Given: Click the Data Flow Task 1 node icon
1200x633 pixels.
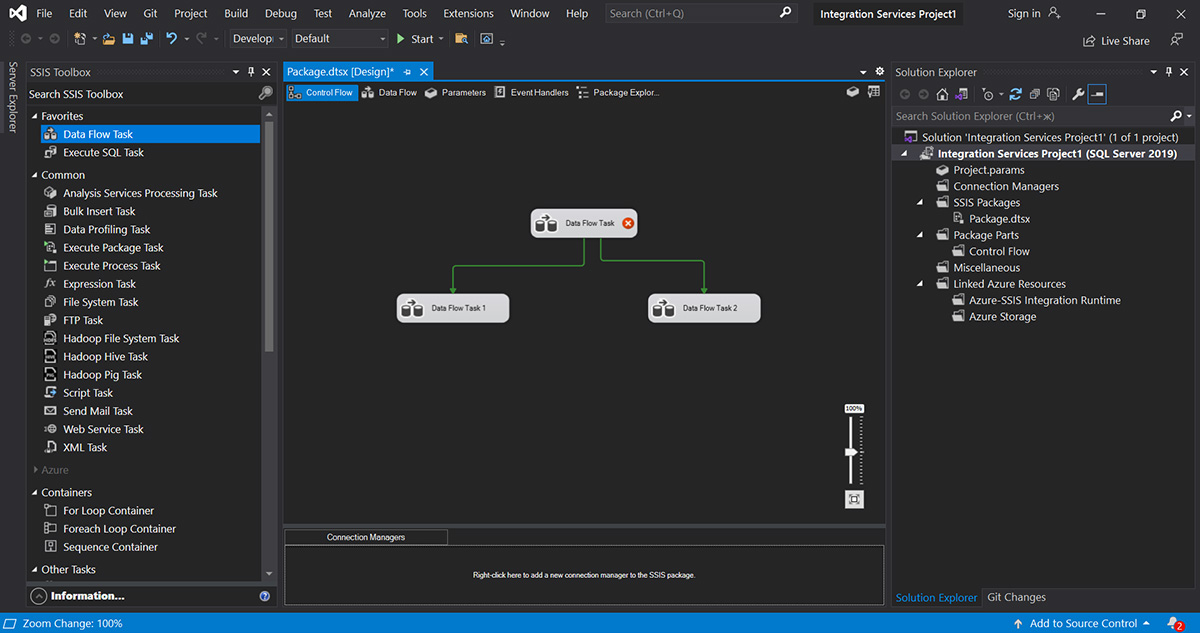Looking at the screenshot, I should click(412, 309).
